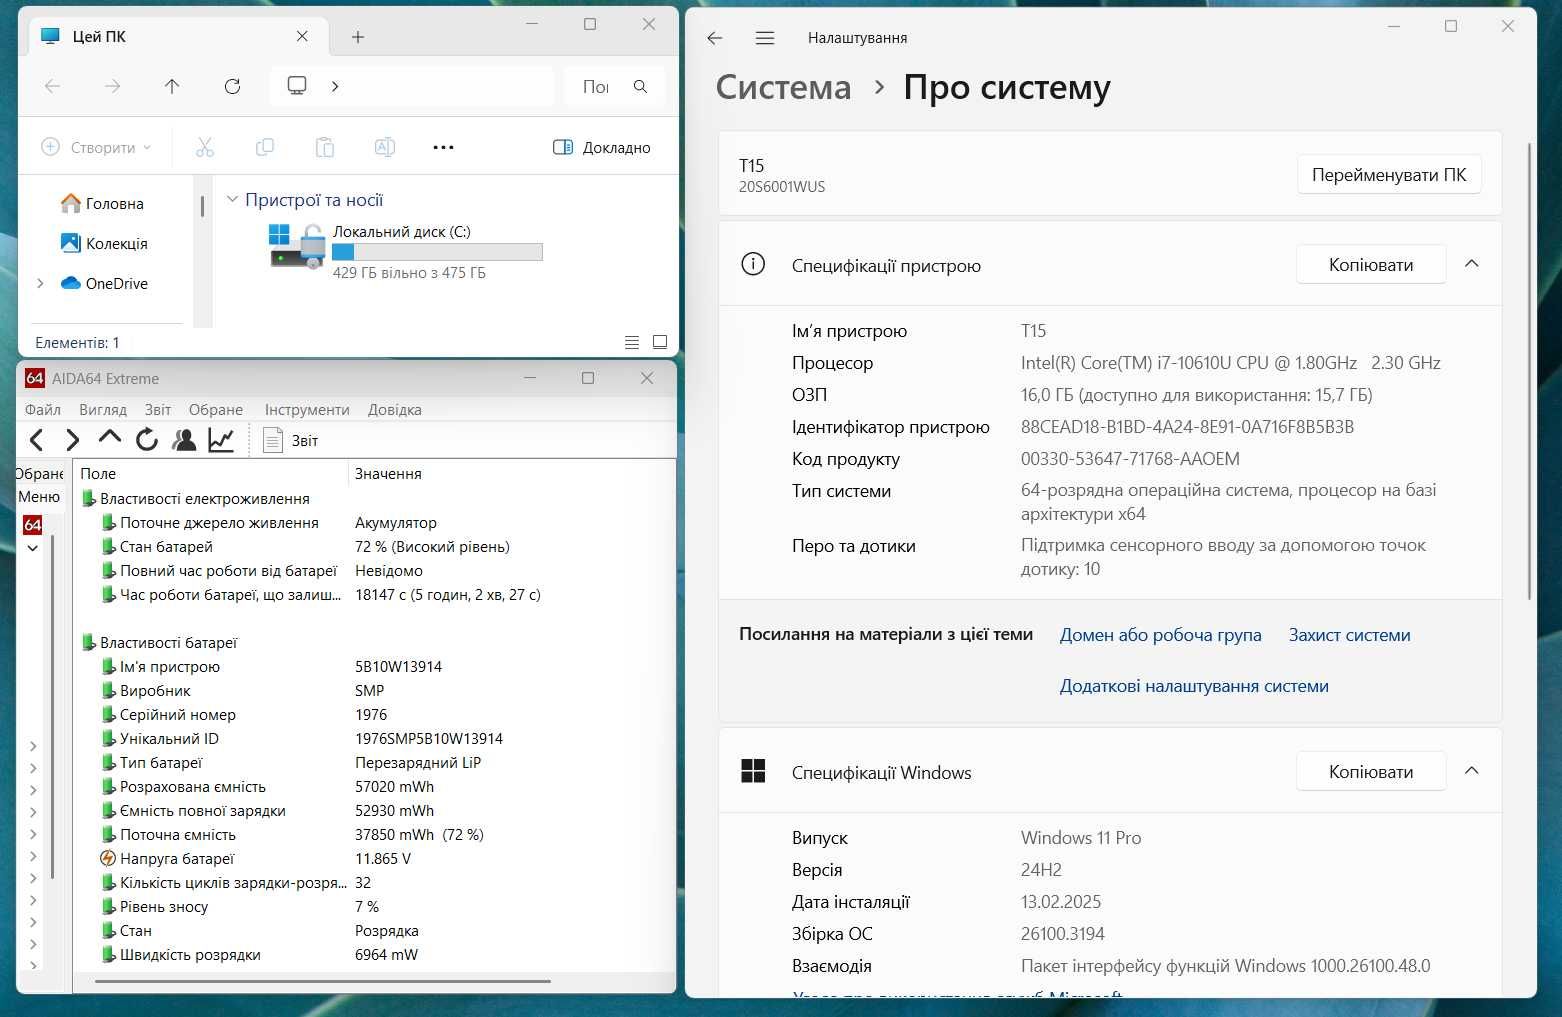Image resolution: width=1562 pixels, height=1017 pixels.
Task: Select OneDrive in File Explorer sidebar
Action: pyautogui.click(x=104, y=283)
